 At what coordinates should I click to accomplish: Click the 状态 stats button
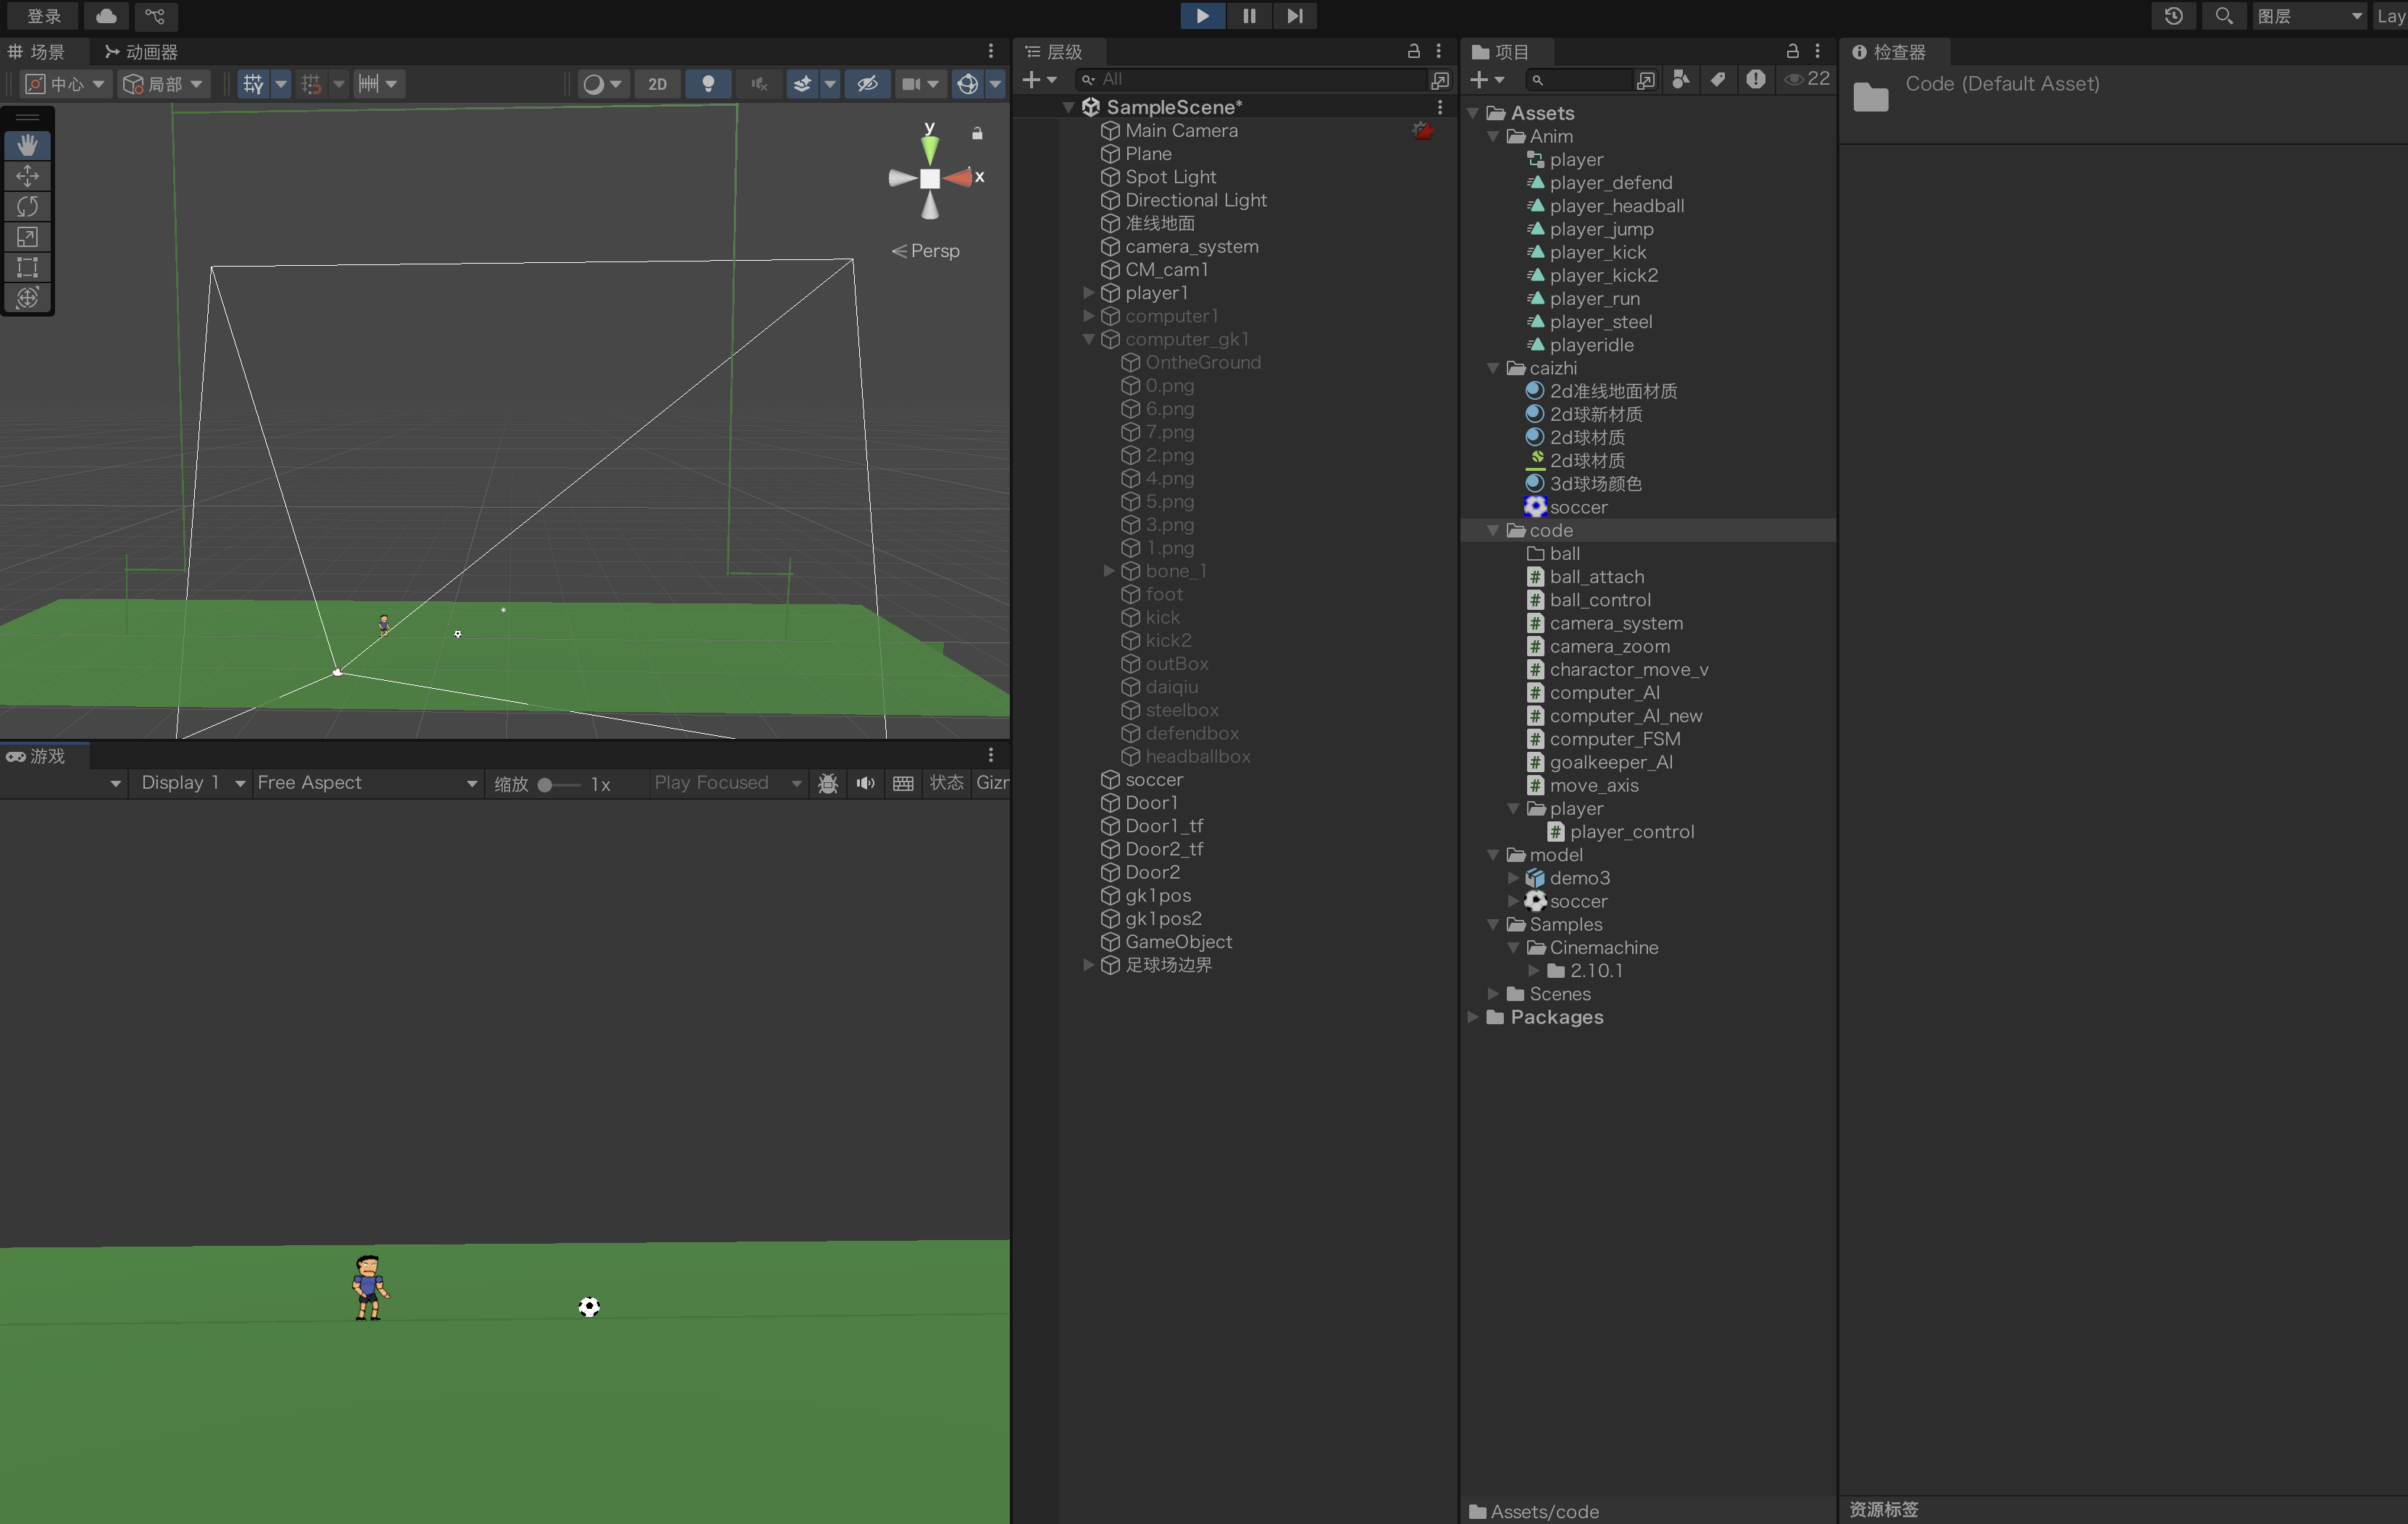945,783
